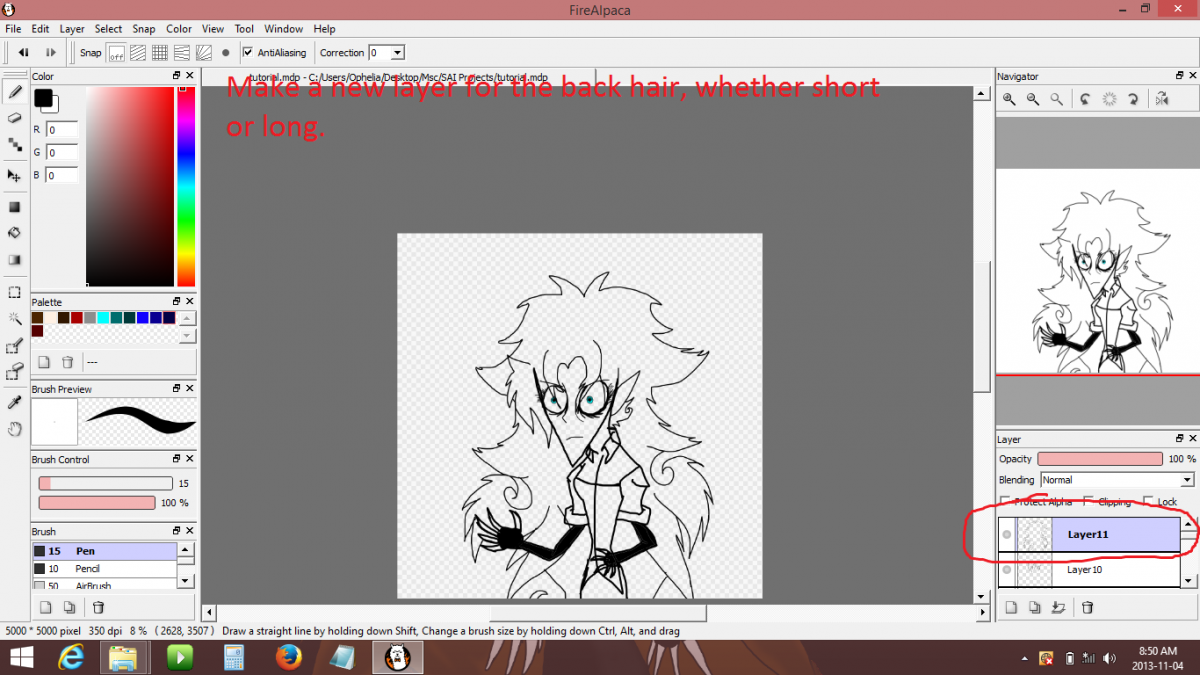The height and width of the screenshot is (675, 1200).
Task: Open the Blending mode dropdown
Action: click(1117, 480)
